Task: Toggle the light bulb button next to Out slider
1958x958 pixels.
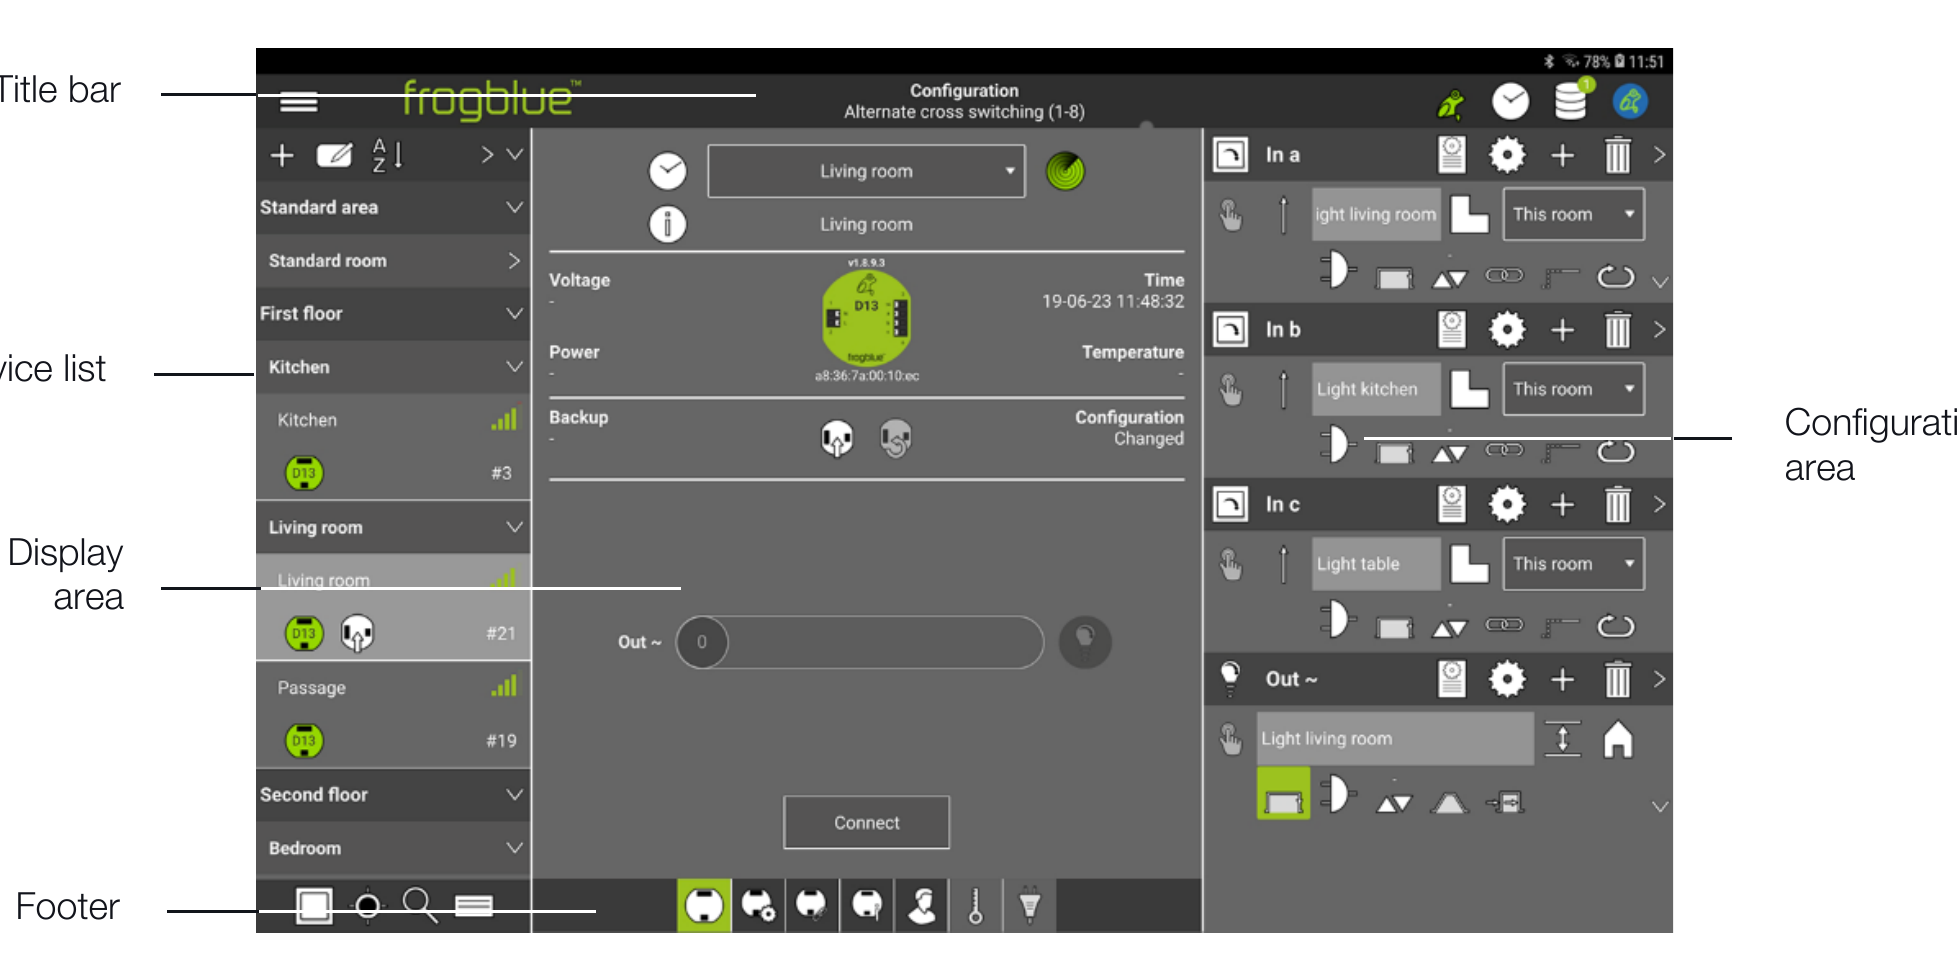Action: click(1085, 642)
